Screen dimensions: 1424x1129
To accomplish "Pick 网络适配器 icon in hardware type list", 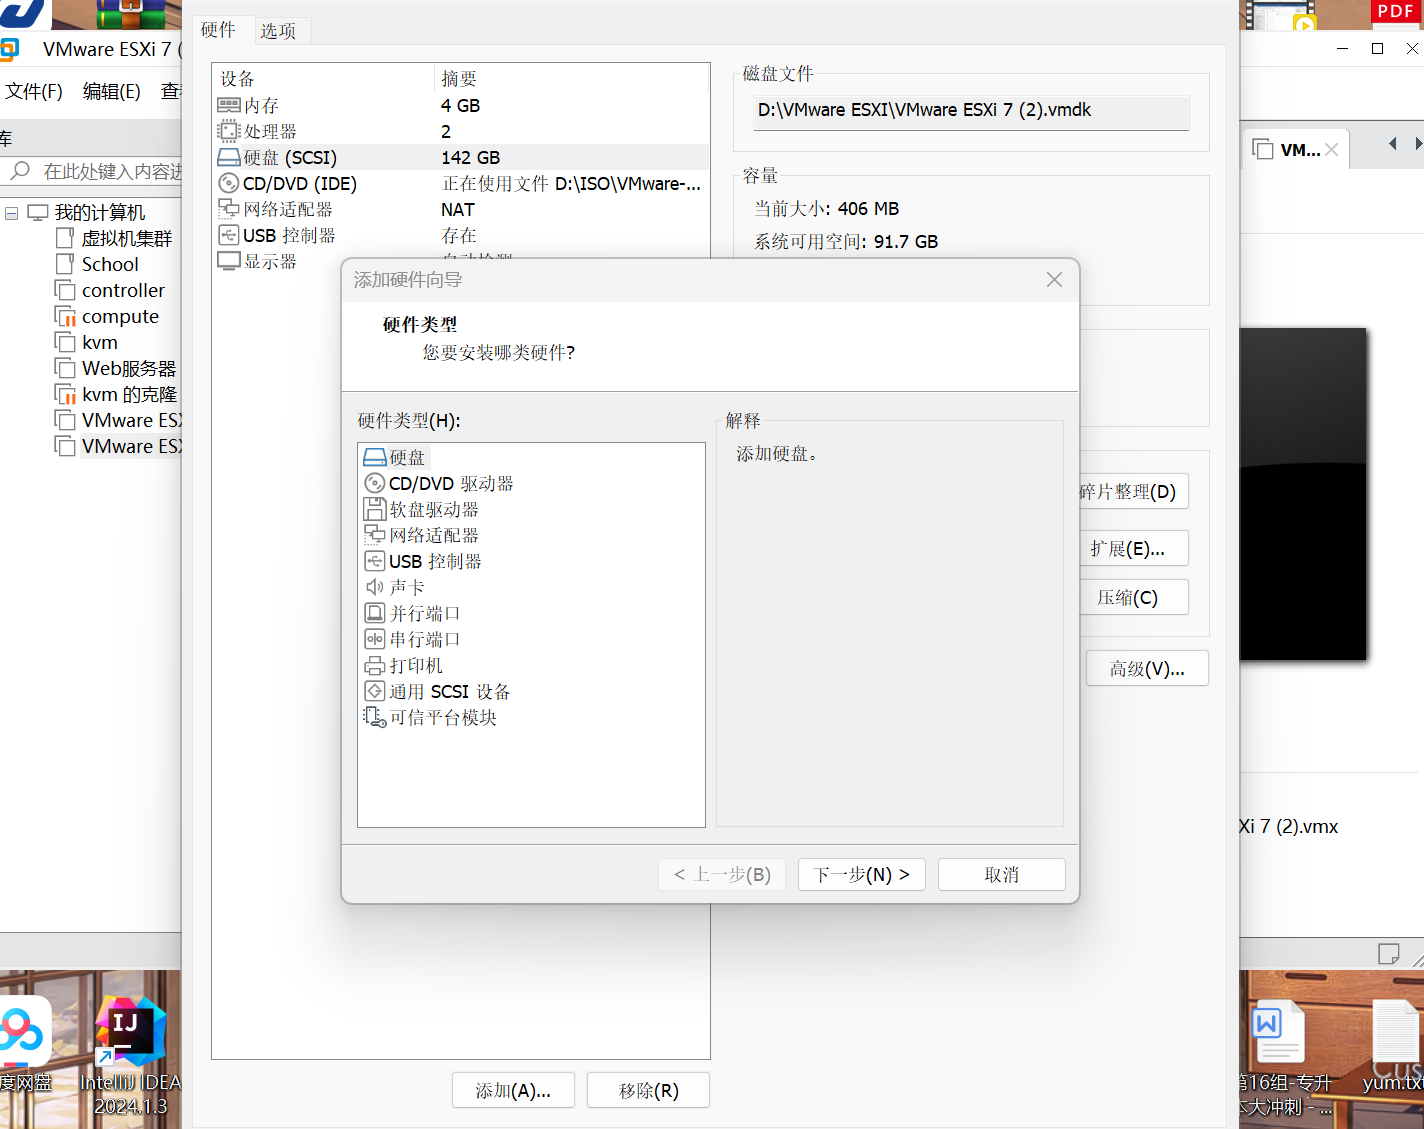I will 375,535.
